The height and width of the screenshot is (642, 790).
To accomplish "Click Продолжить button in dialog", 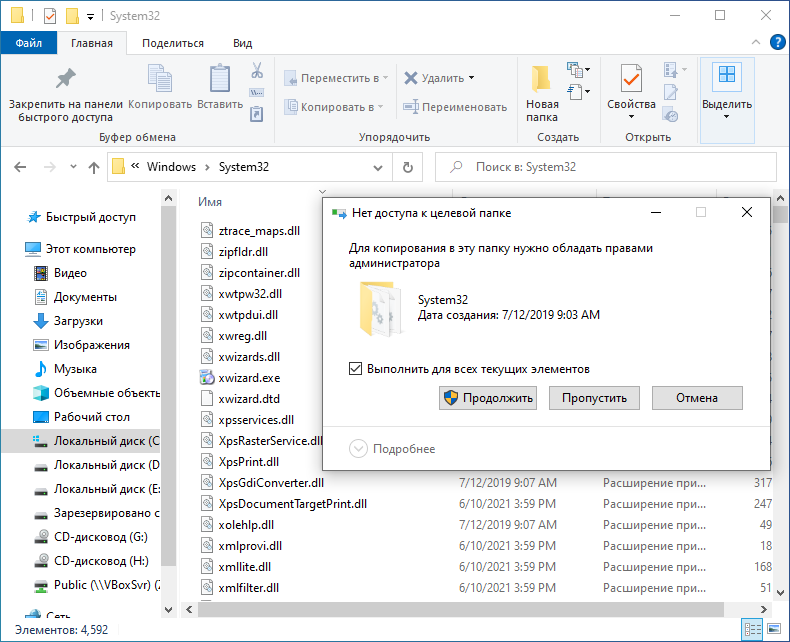I will (x=488, y=398).
